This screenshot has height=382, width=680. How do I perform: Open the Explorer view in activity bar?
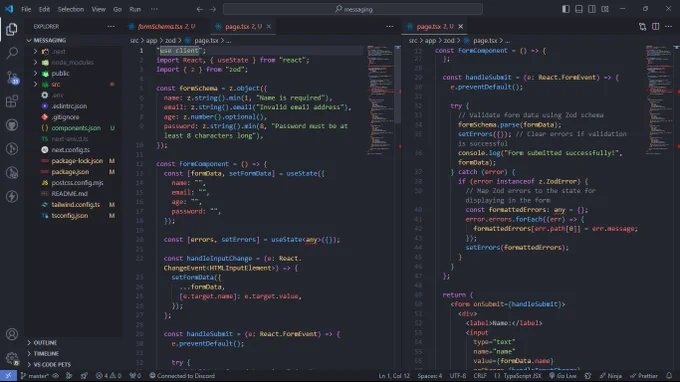pos(12,29)
